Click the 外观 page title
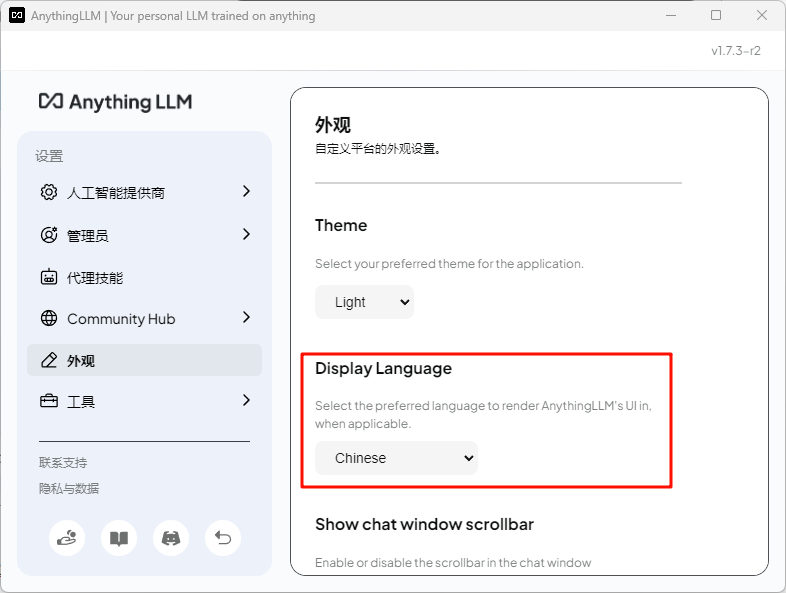786x593 pixels. [333, 125]
